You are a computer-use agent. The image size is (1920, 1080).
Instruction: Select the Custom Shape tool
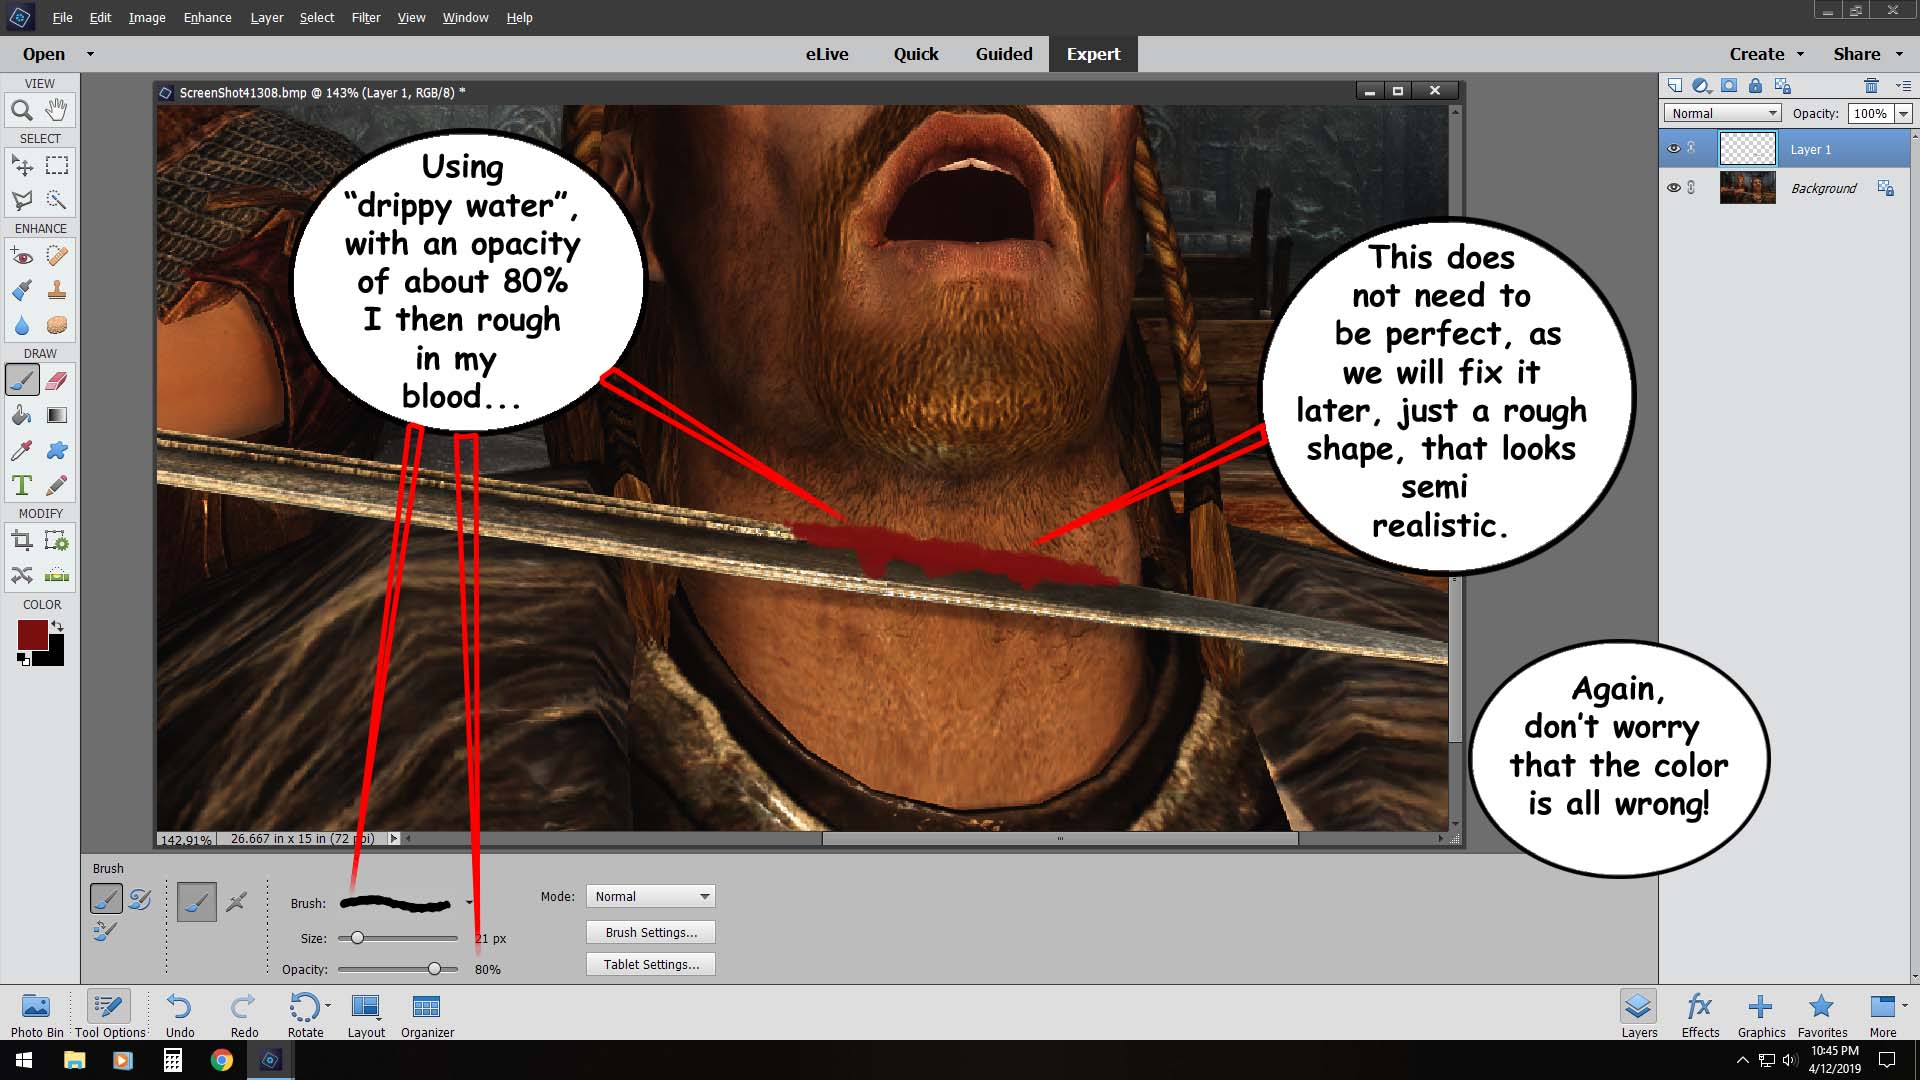pos(57,450)
